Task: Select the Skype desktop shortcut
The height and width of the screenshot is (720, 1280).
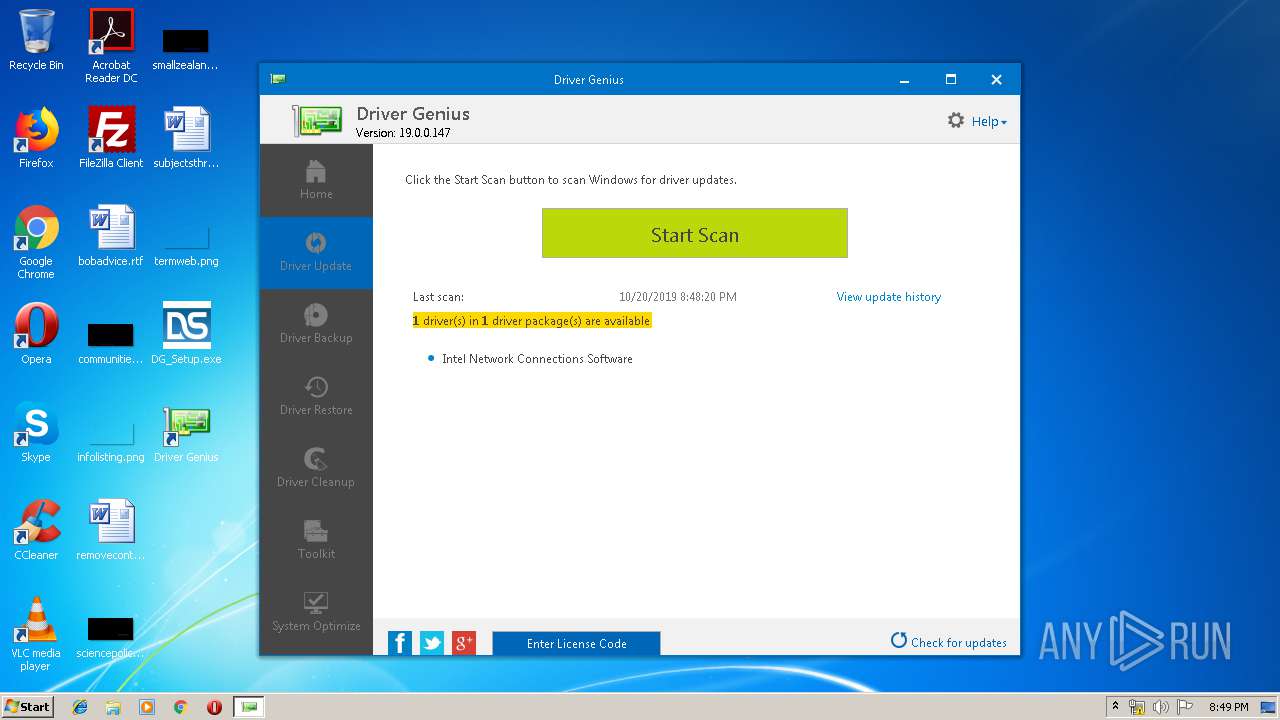Action: coord(36,432)
